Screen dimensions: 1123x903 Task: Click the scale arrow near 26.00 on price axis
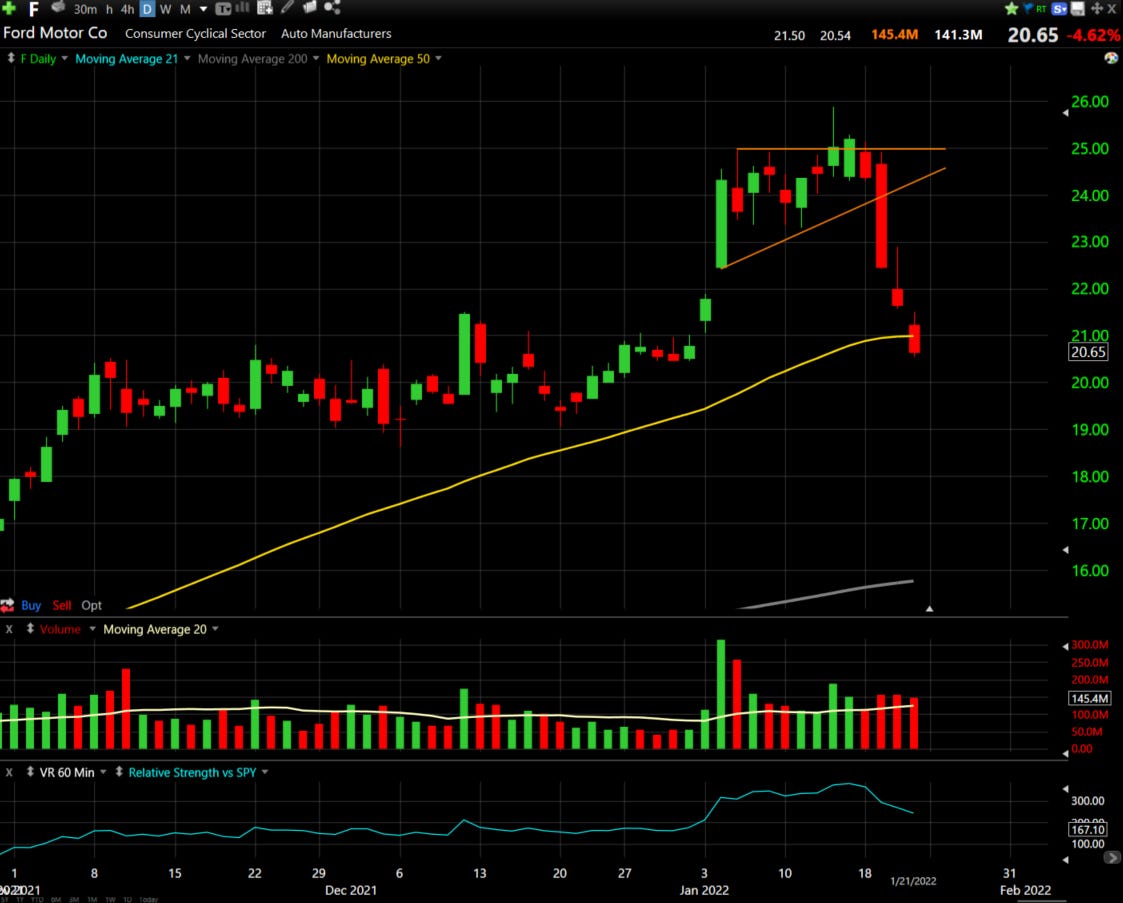tap(1066, 112)
